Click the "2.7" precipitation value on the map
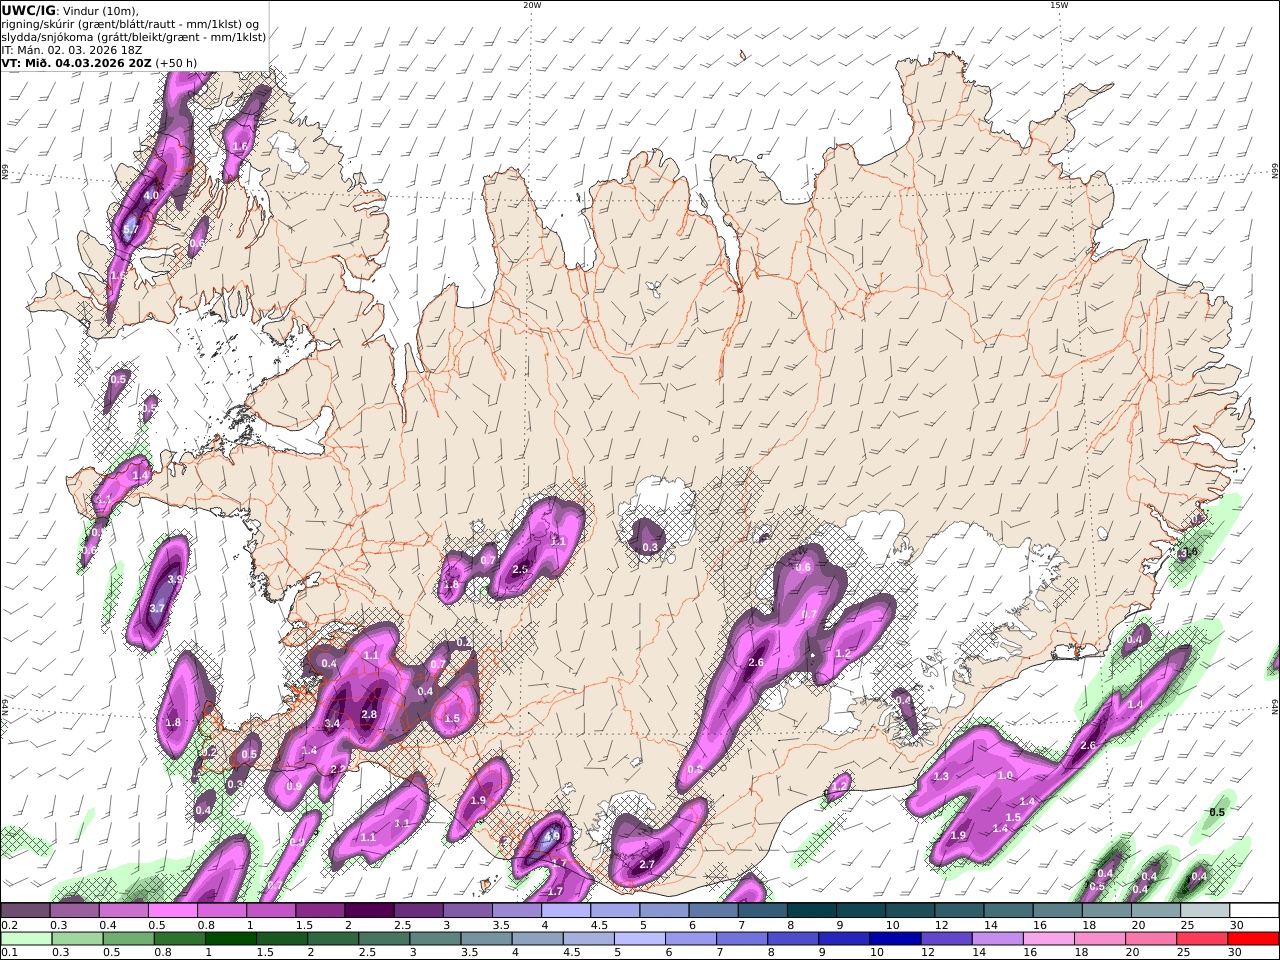This screenshot has width=1280, height=960. click(646, 864)
